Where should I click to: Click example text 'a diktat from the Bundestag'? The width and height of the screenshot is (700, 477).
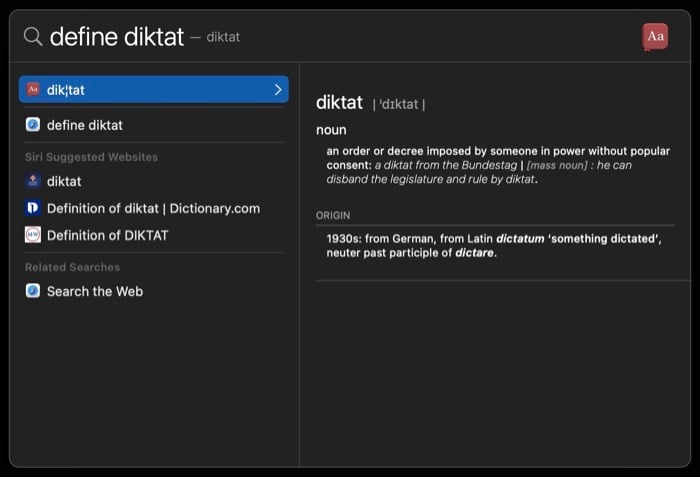point(446,165)
